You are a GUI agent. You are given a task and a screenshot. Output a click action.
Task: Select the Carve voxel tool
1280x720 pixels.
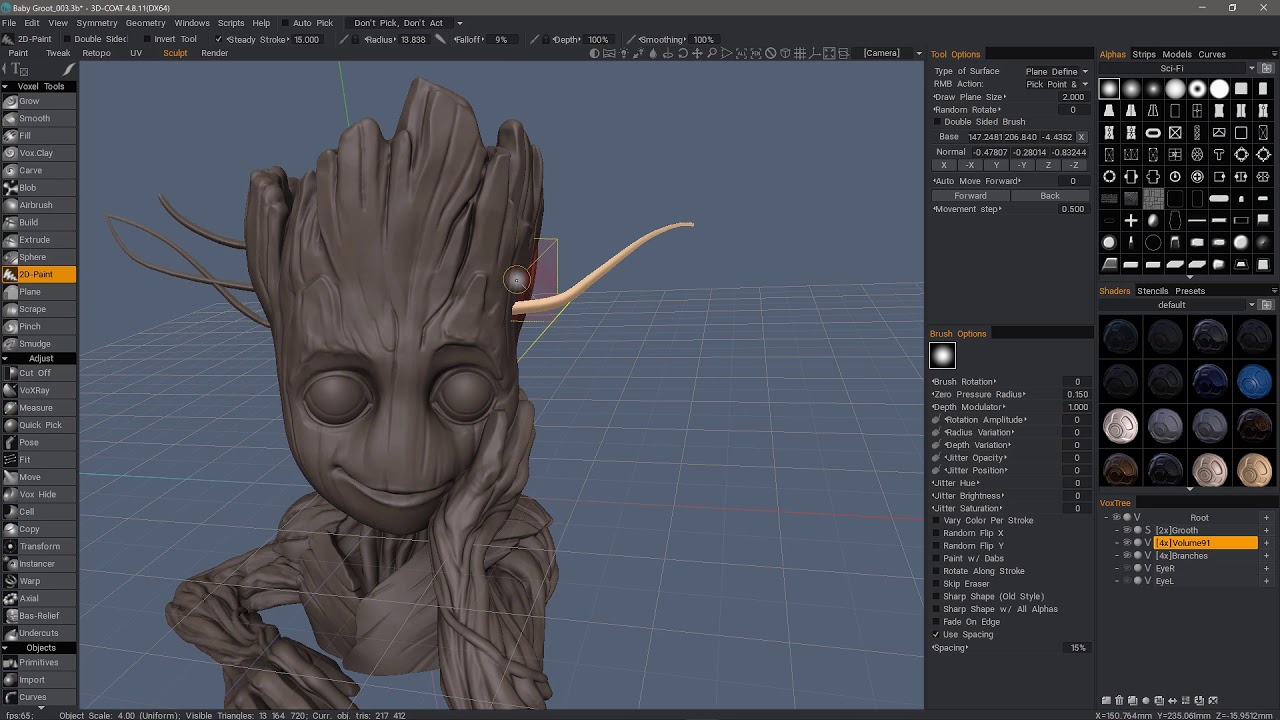31,170
